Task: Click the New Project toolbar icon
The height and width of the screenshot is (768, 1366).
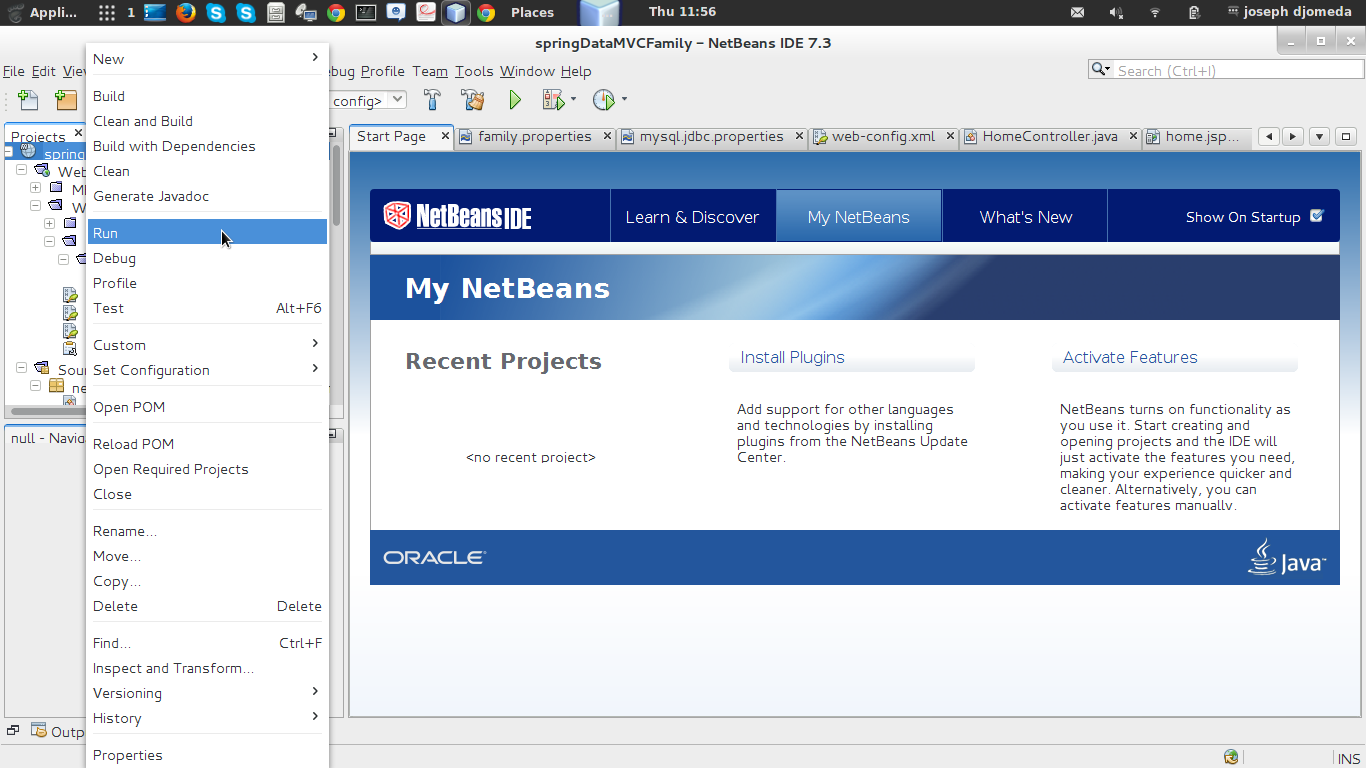Action: click(66, 100)
